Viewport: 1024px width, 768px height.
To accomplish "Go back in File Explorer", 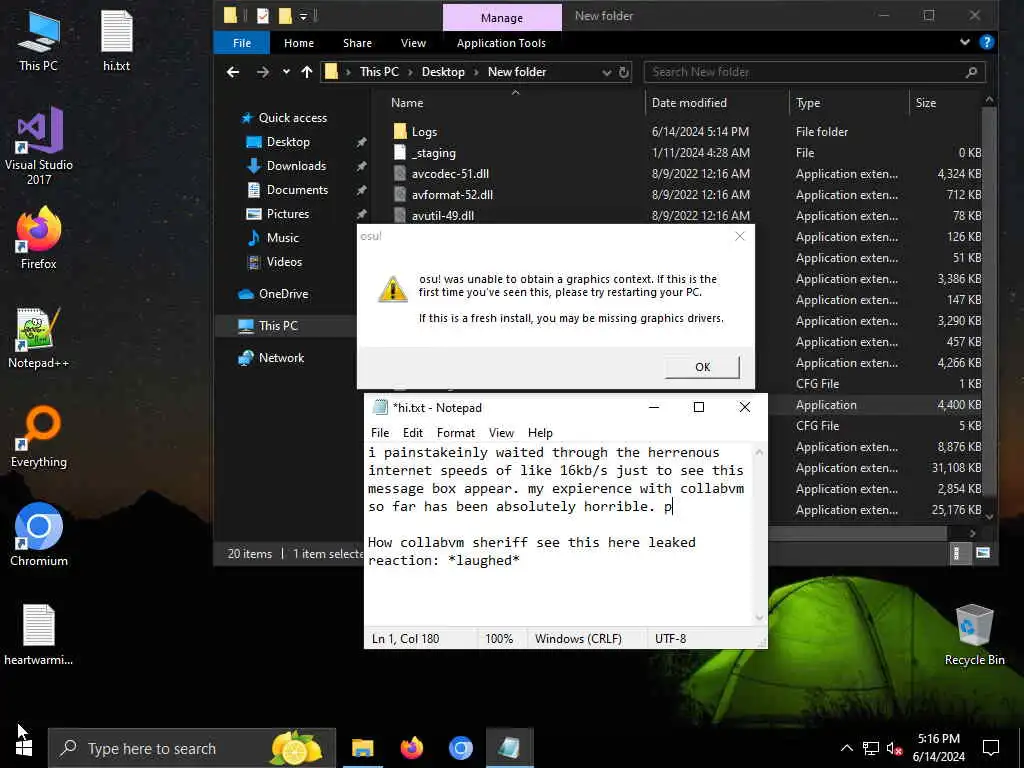I will (x=232, y=72).
